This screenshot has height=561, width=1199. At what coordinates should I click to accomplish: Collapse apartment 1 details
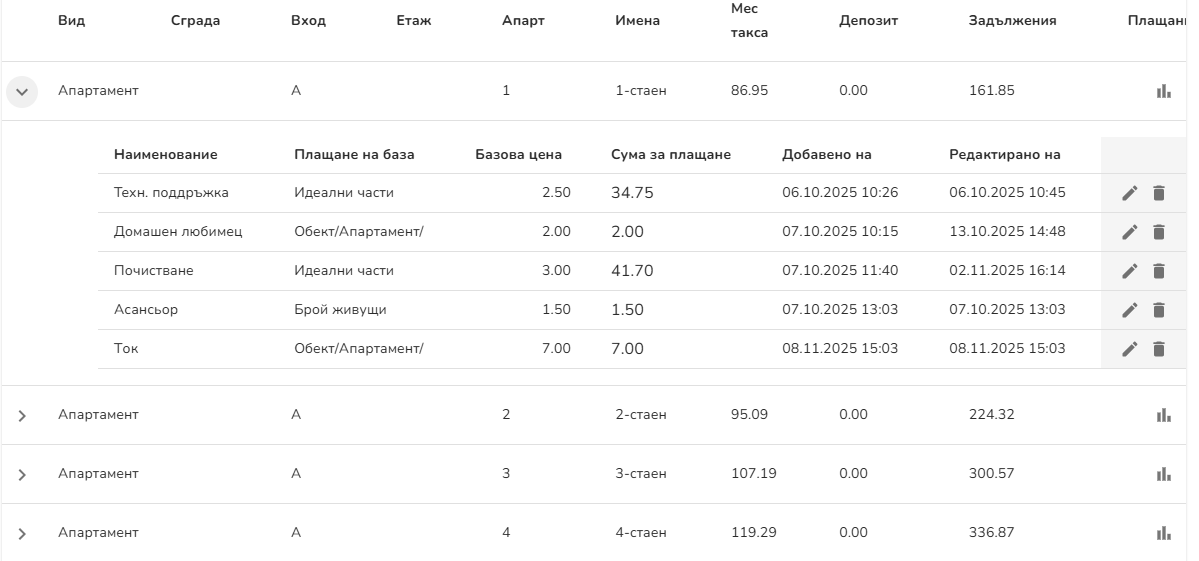[22, 92]
